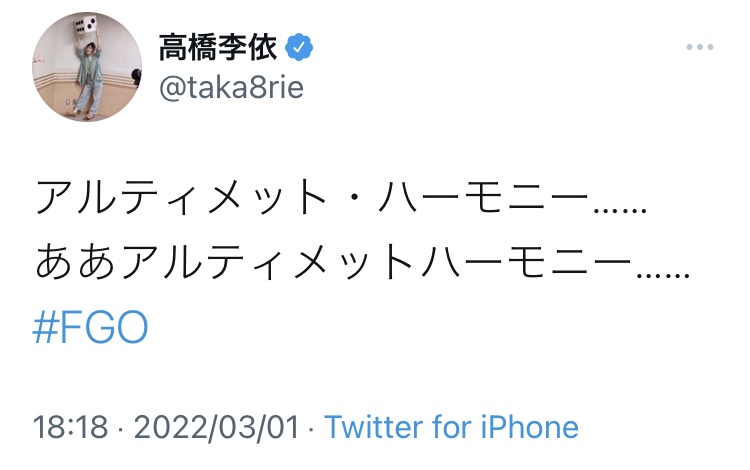Click the blue verified checkmark badge

[300, 46]
